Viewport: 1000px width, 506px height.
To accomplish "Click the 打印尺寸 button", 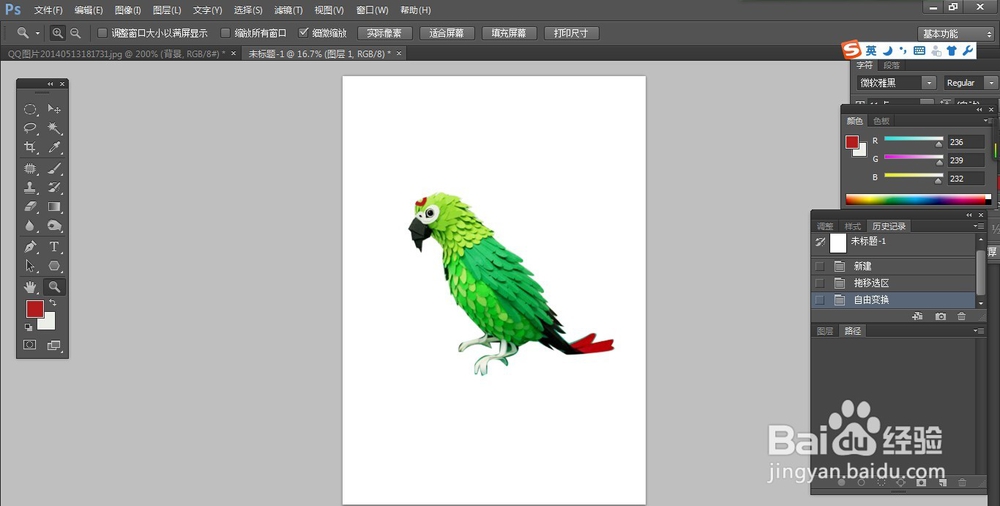I will [x=571, y=33].
